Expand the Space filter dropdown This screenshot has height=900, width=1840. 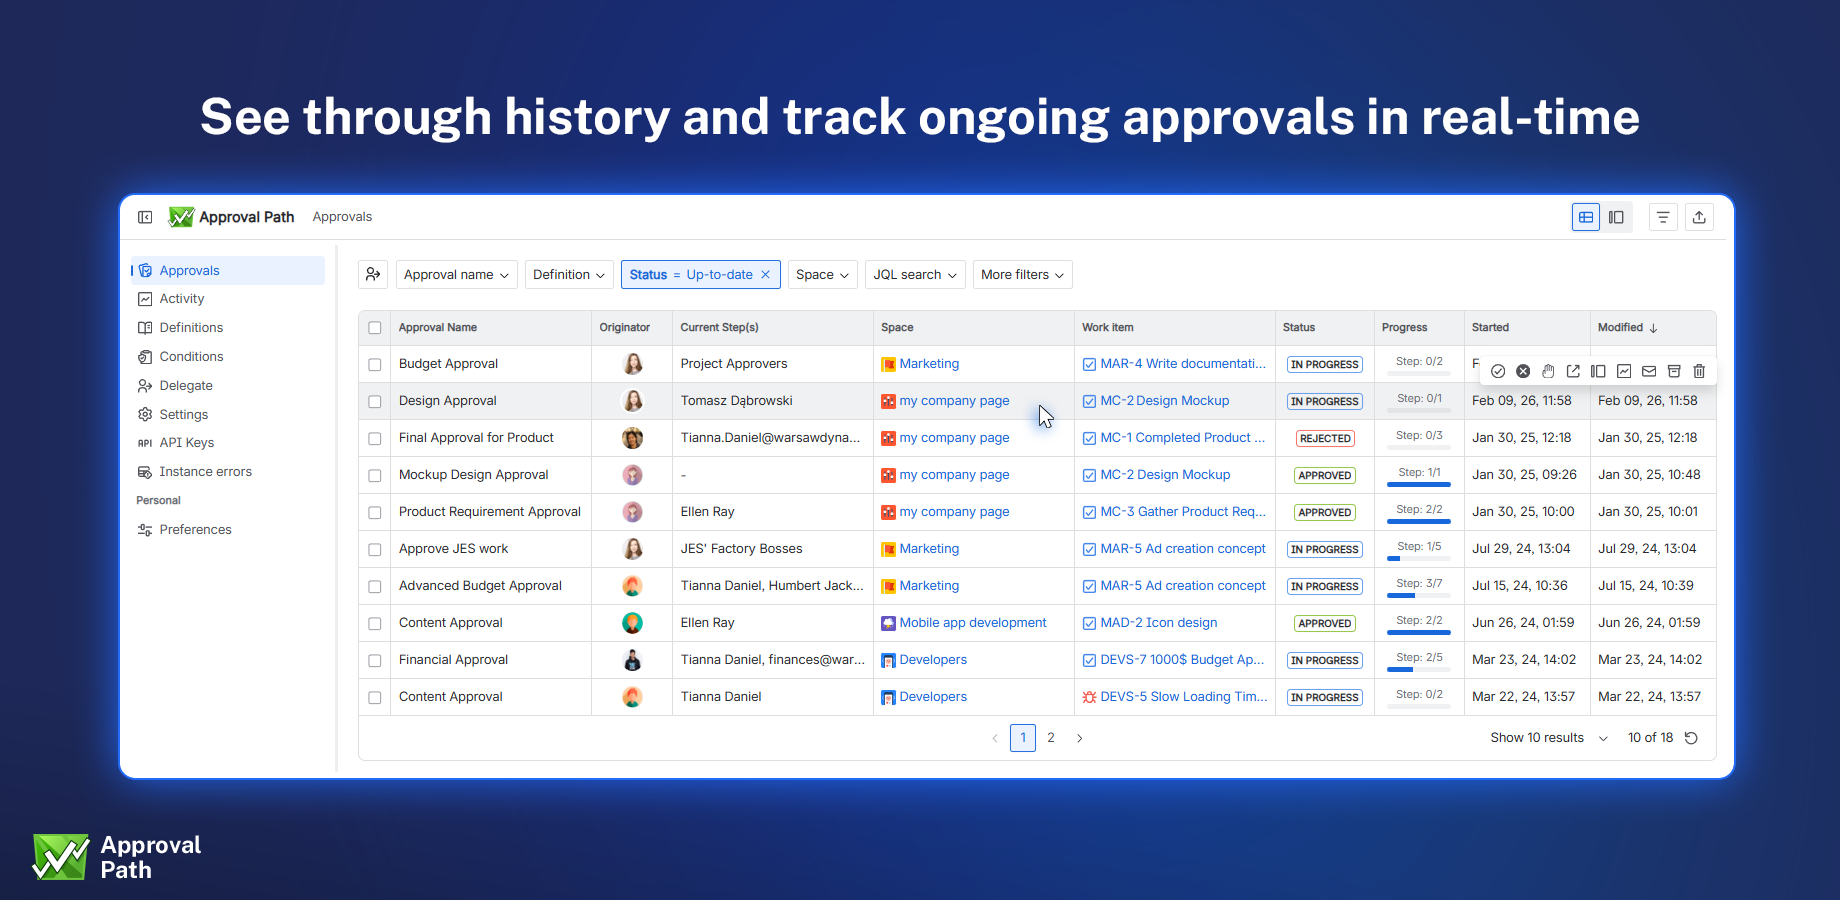[x=822, y=274]
